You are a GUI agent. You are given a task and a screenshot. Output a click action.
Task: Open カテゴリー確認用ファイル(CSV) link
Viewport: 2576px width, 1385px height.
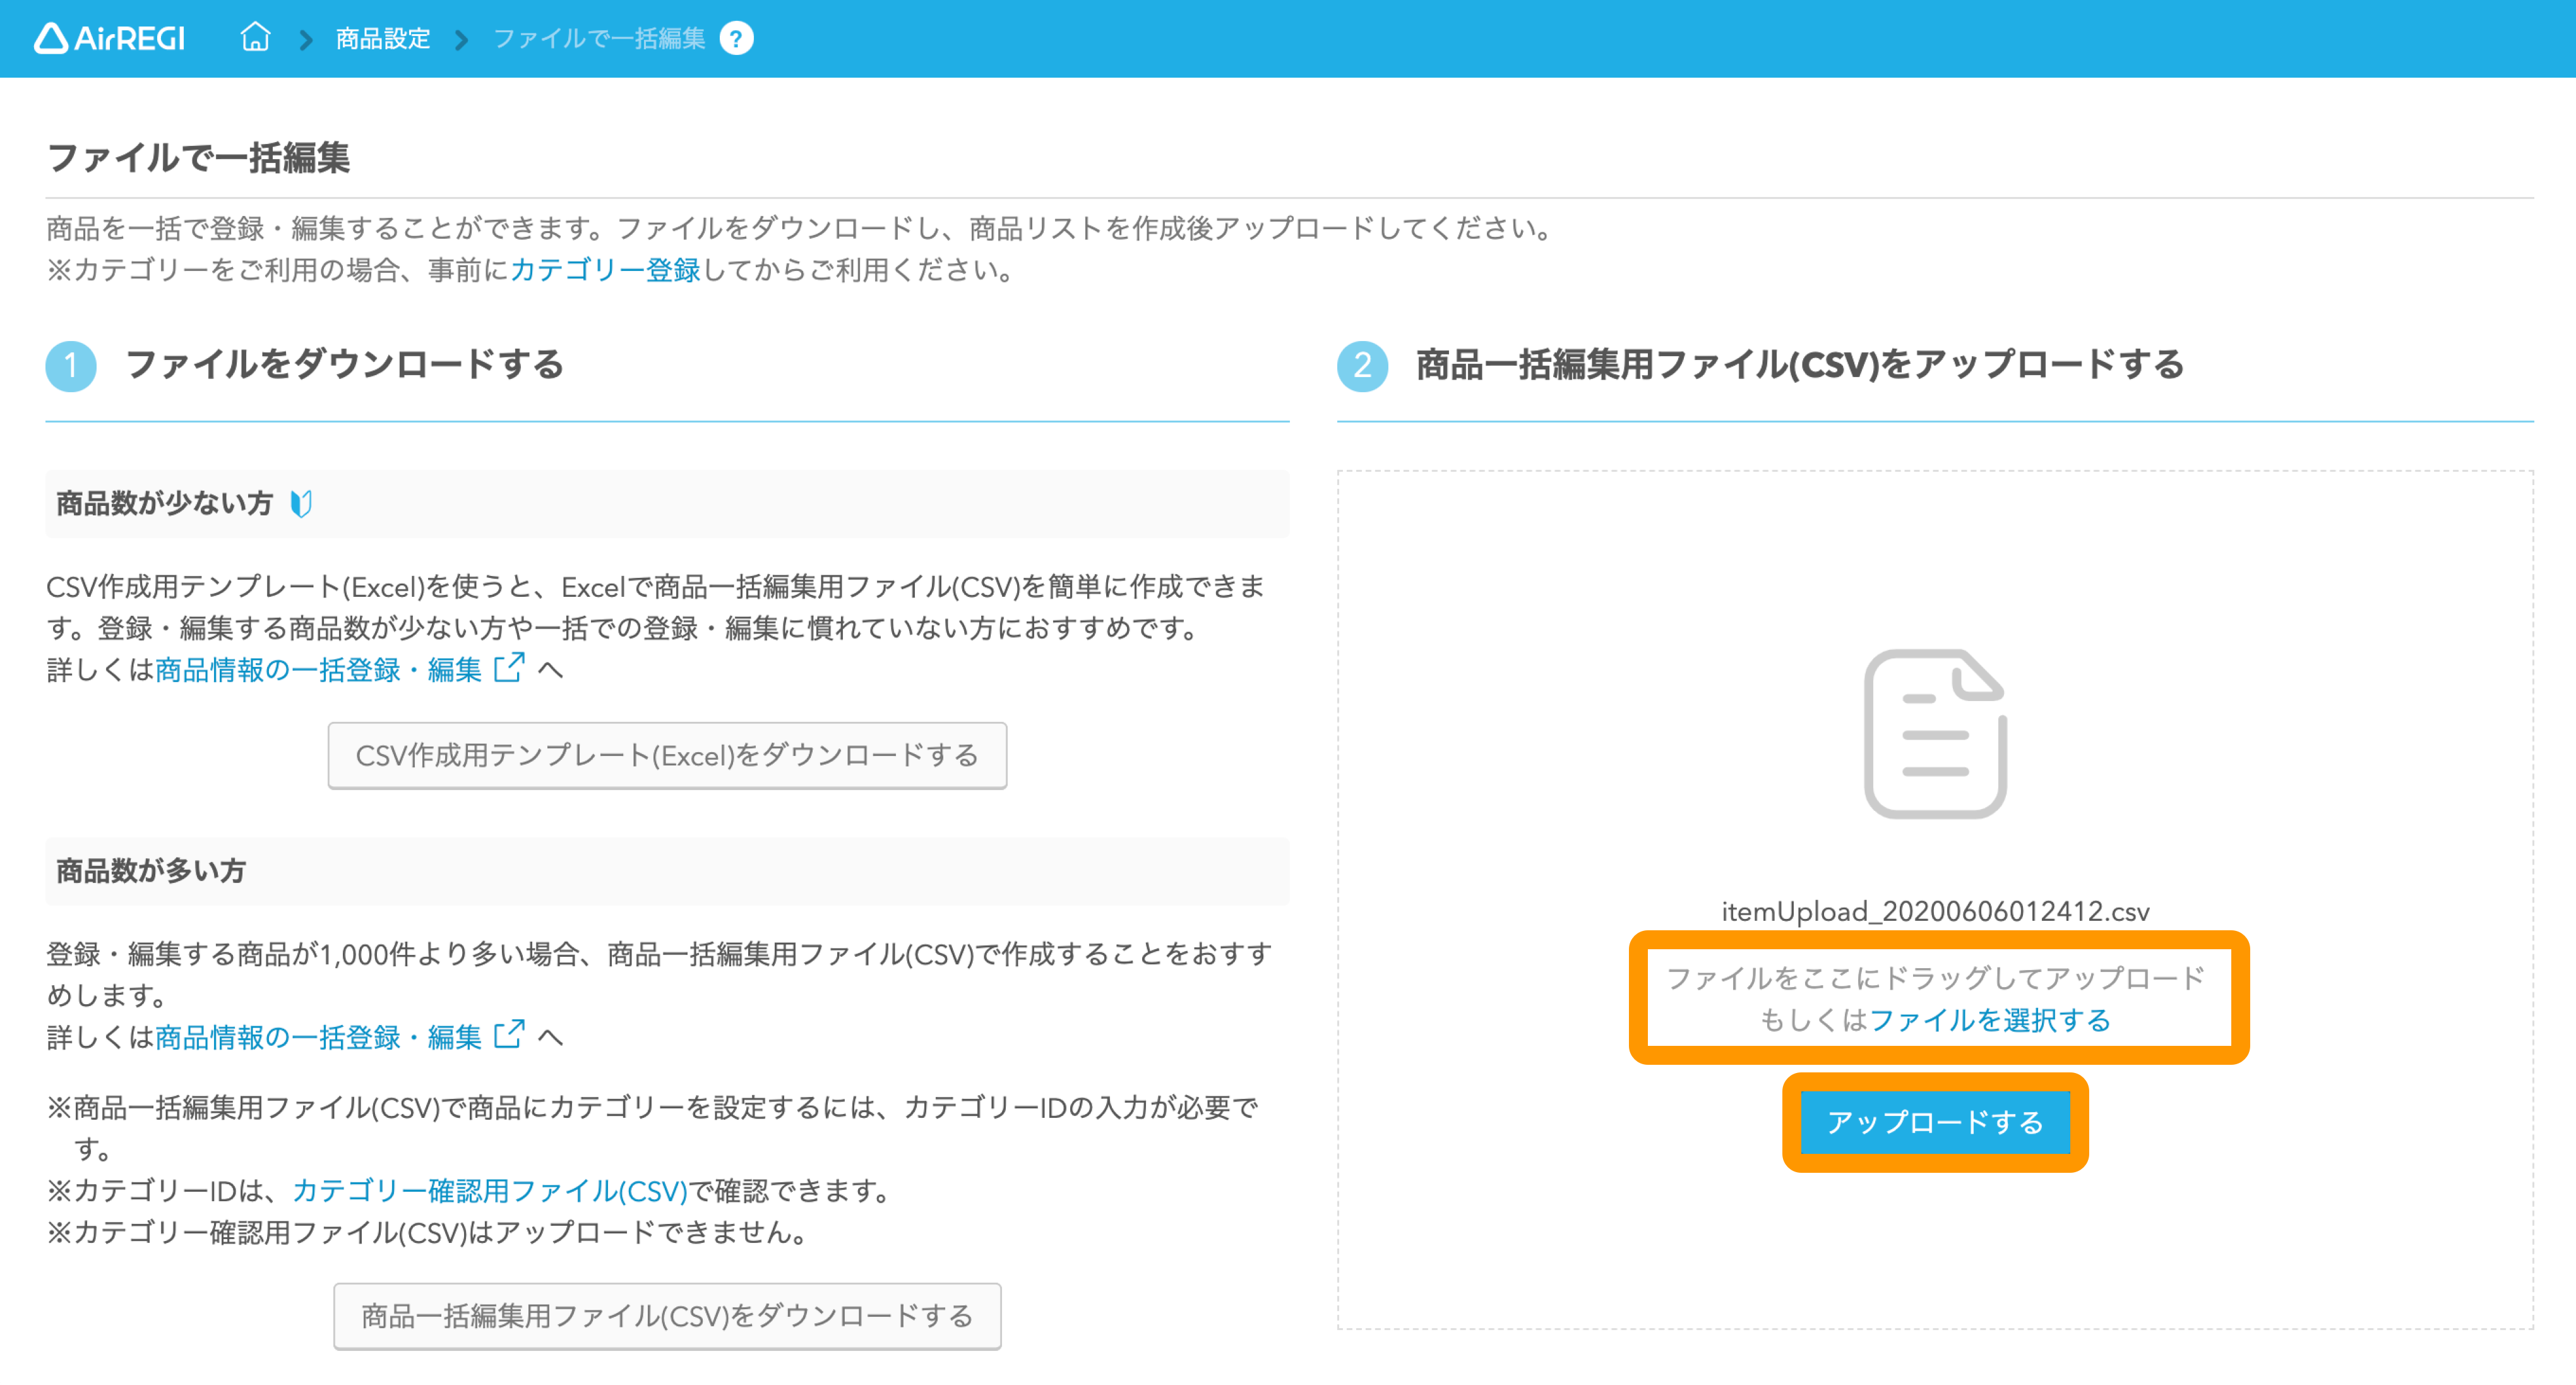click(490, 1191)
